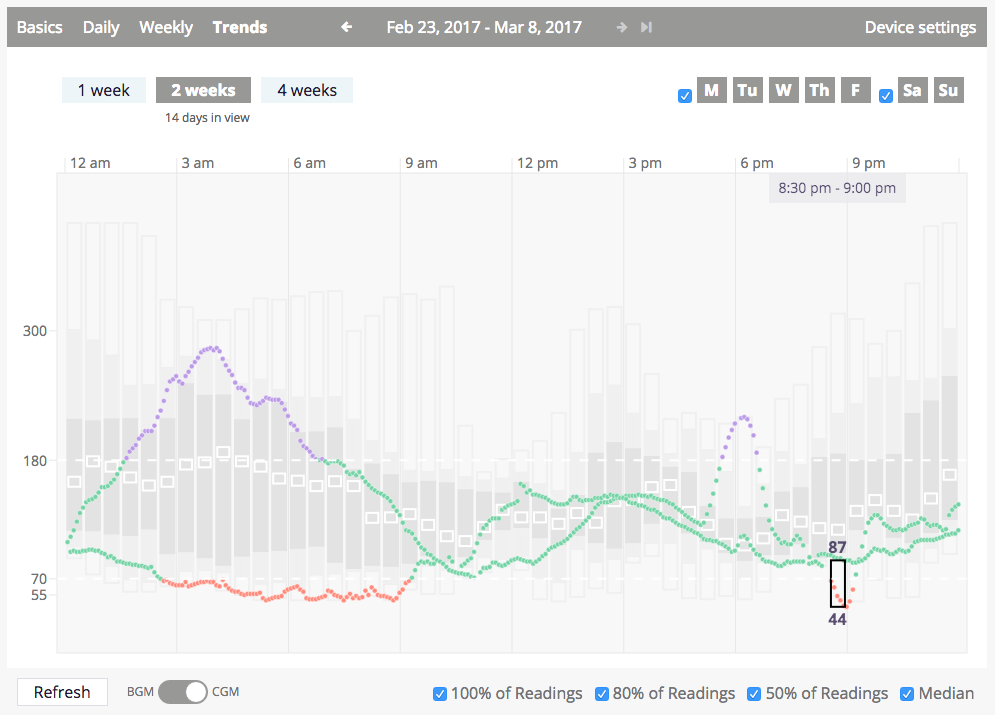Click the Refresh button
The height and width of the screenshot is (715, 995).
pyautogui.click(x=62, y=692)
